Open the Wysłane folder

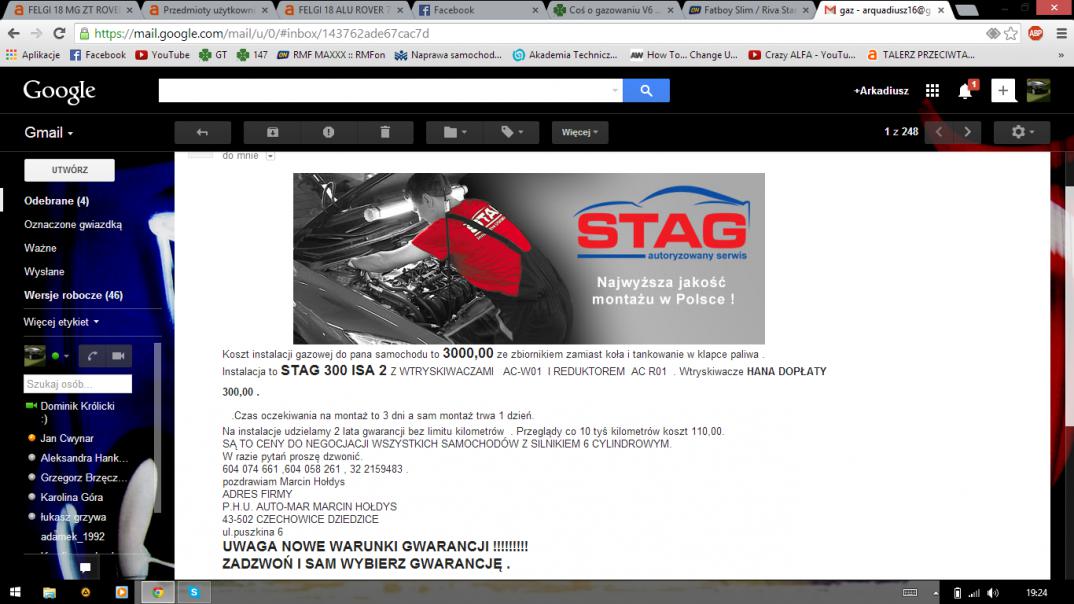pyautogui.click(x=44, y=272)
